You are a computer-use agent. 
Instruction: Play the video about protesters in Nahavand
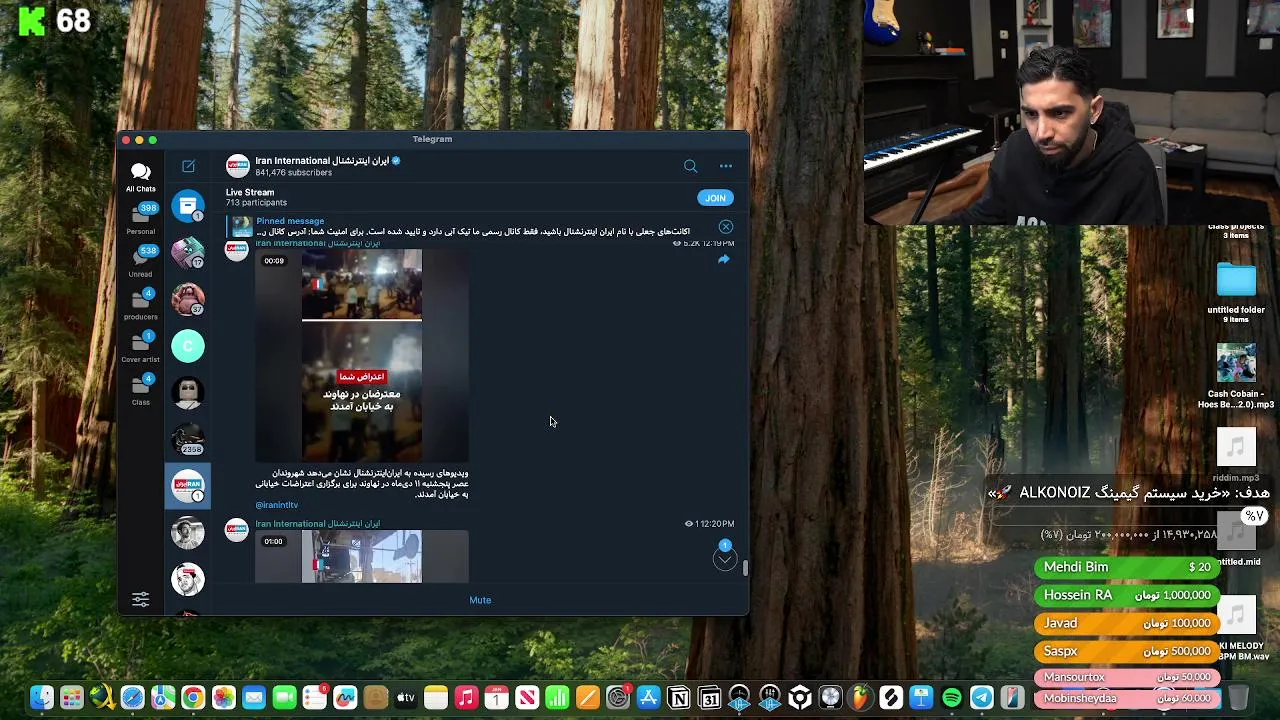(x=362, y=356)
